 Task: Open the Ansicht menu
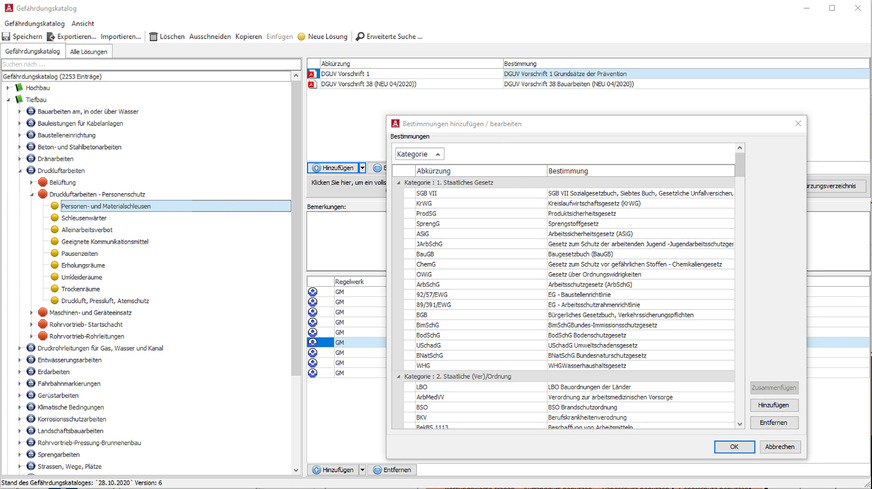[x=83, y=22]
